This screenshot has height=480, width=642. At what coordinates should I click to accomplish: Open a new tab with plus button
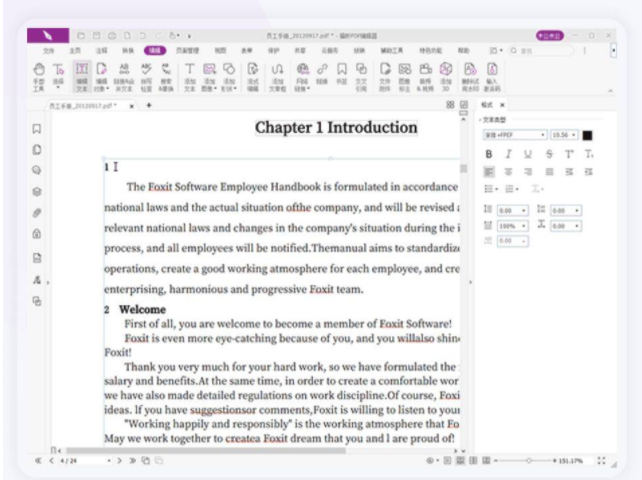(149, 105)
